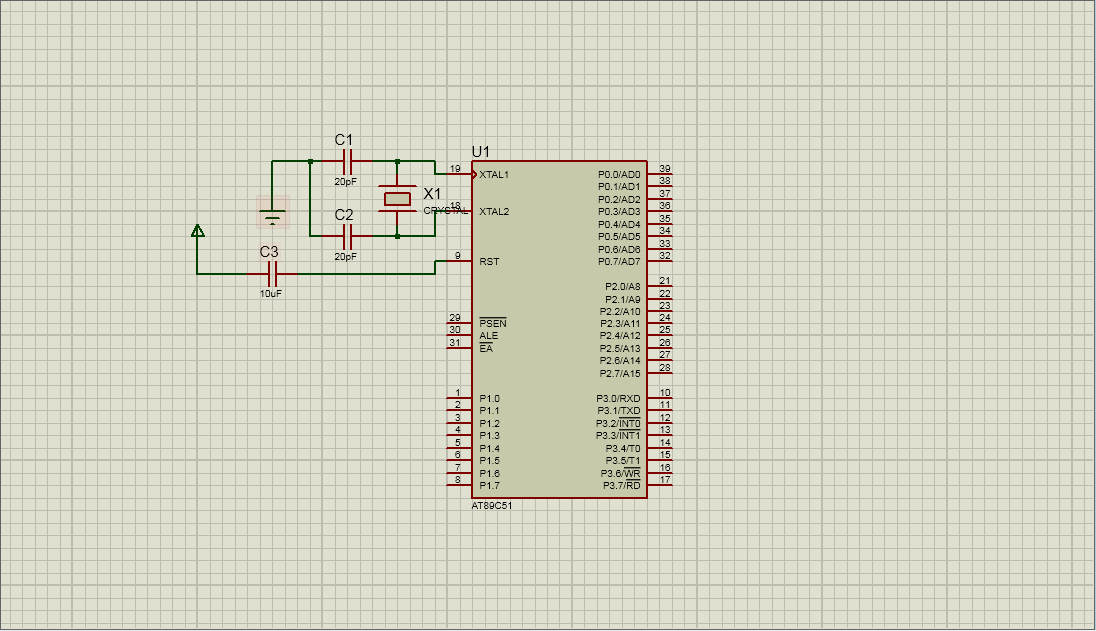This screenshot has width=1096, height=631.
Task: Select the U1 reference label
Action: [481, 151]
